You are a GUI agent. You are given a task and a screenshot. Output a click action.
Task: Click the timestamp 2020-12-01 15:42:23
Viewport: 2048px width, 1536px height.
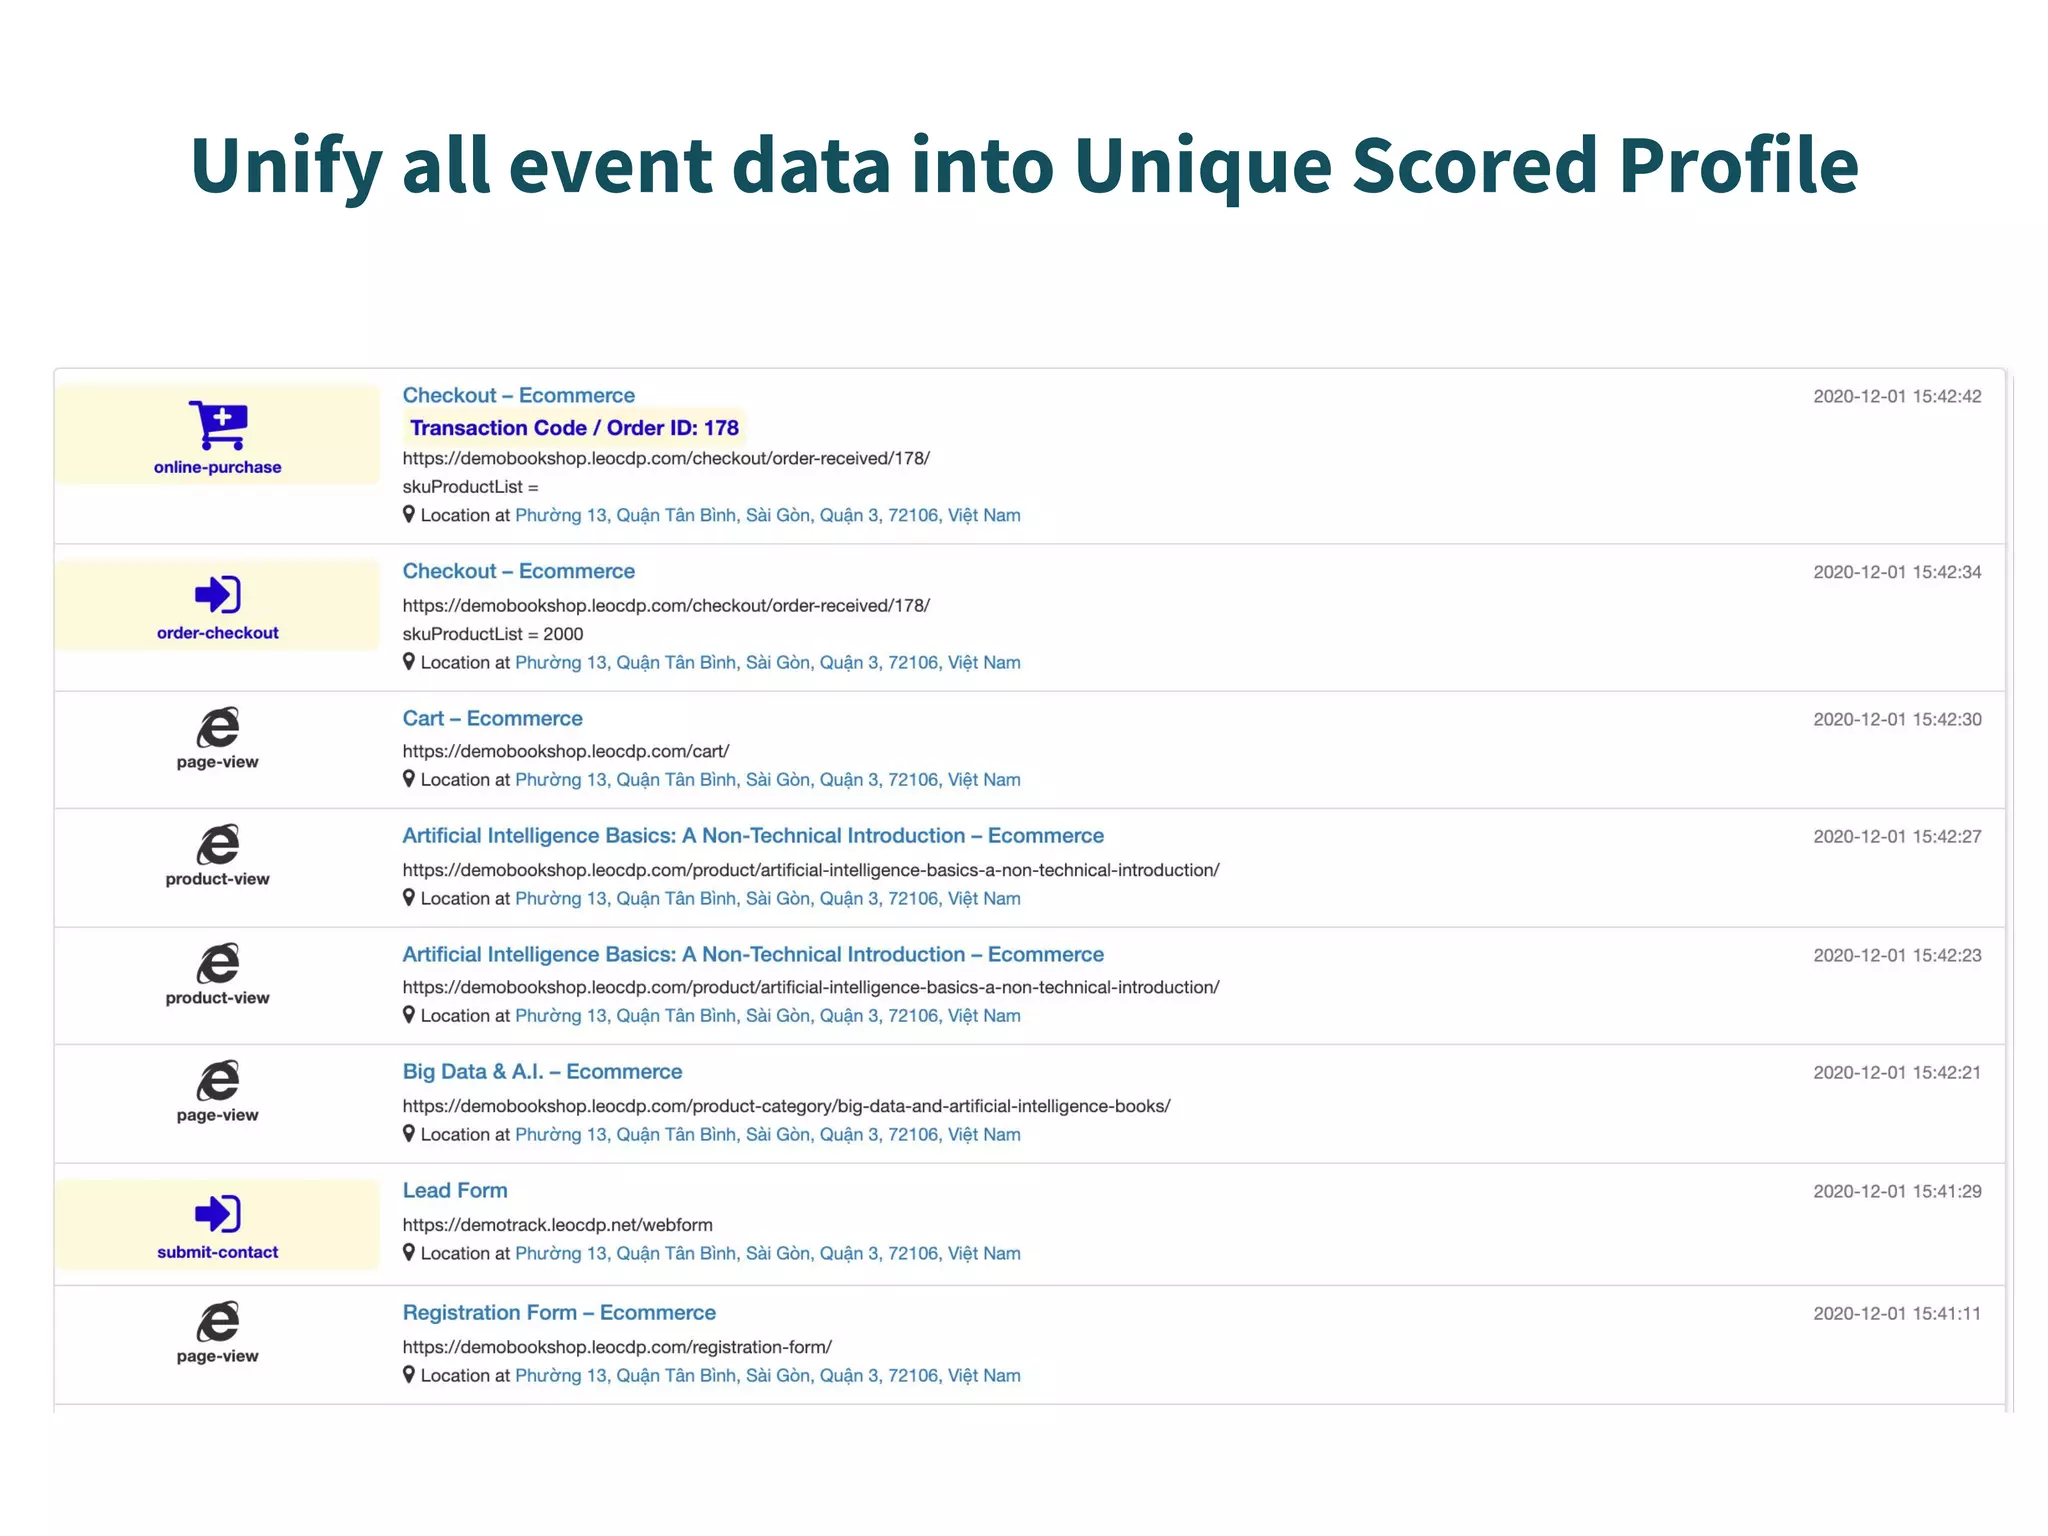click(x=1897, y=955)
